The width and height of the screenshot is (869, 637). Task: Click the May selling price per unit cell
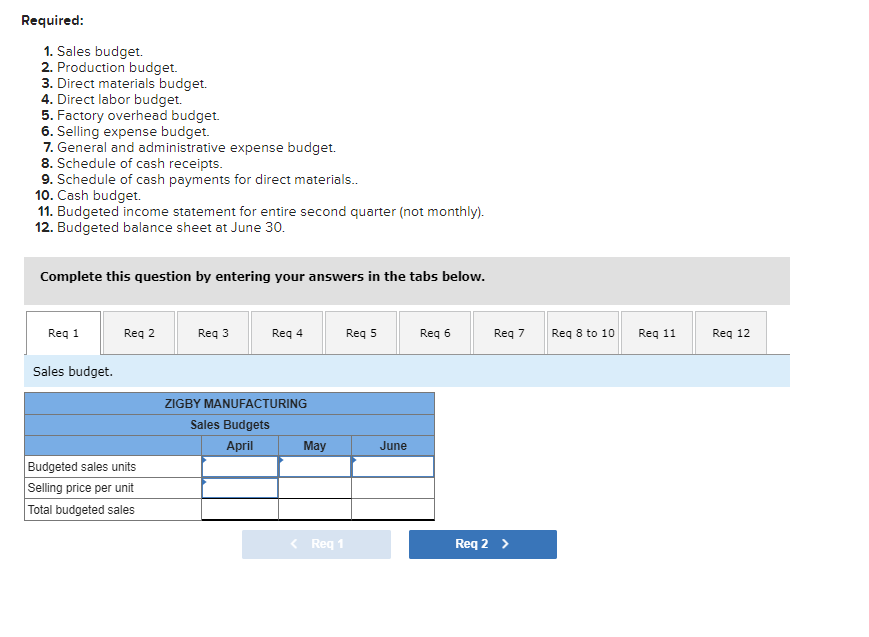pos(314,488)
